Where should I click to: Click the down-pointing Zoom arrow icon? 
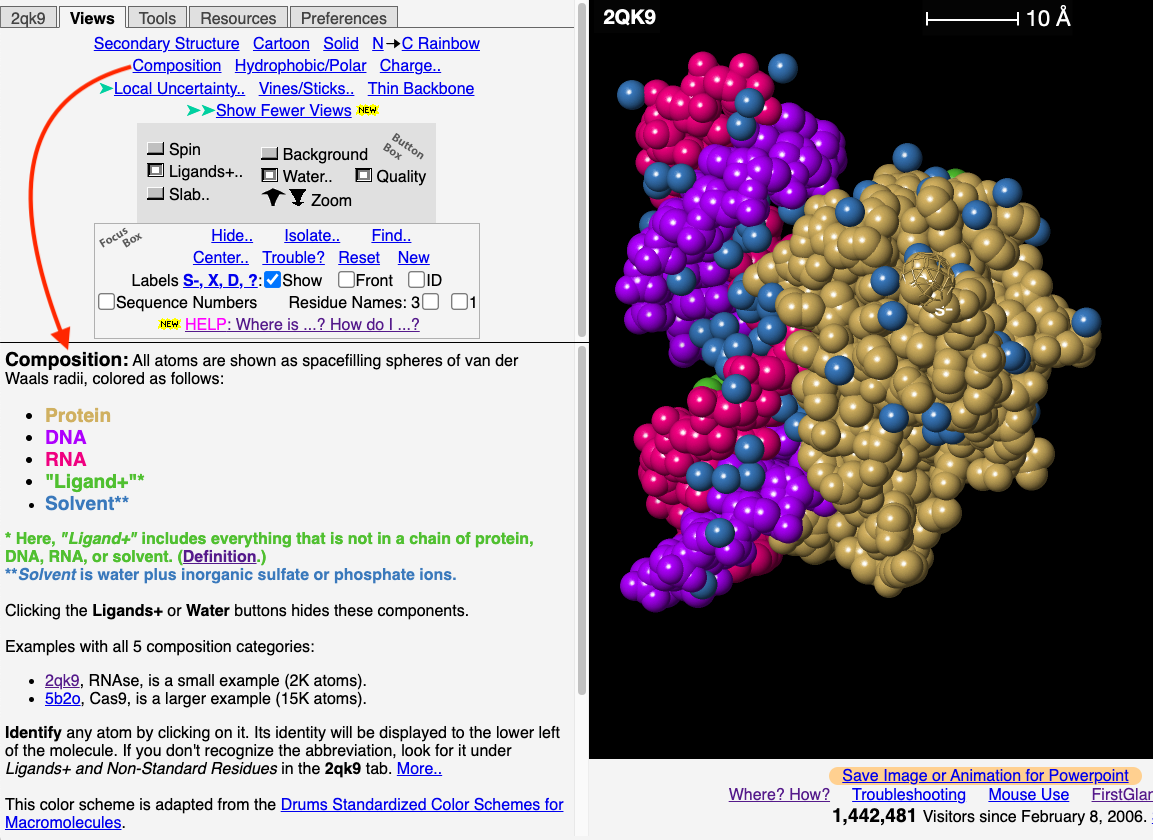coord(297,199)
